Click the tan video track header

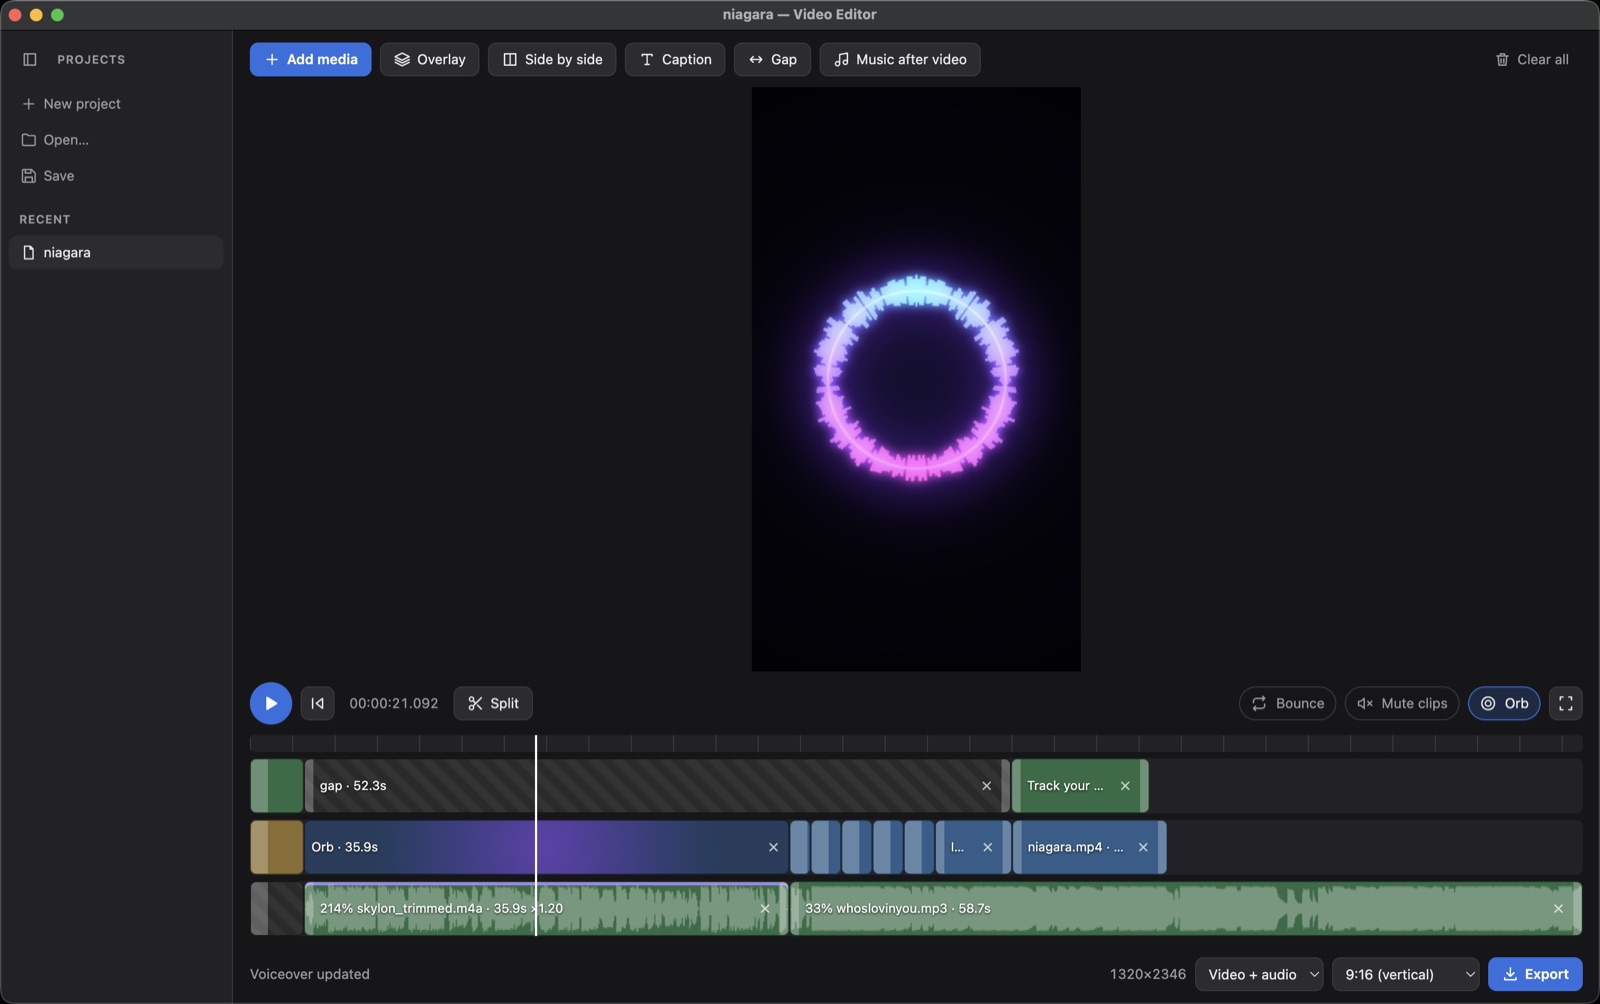pos(276,847)
